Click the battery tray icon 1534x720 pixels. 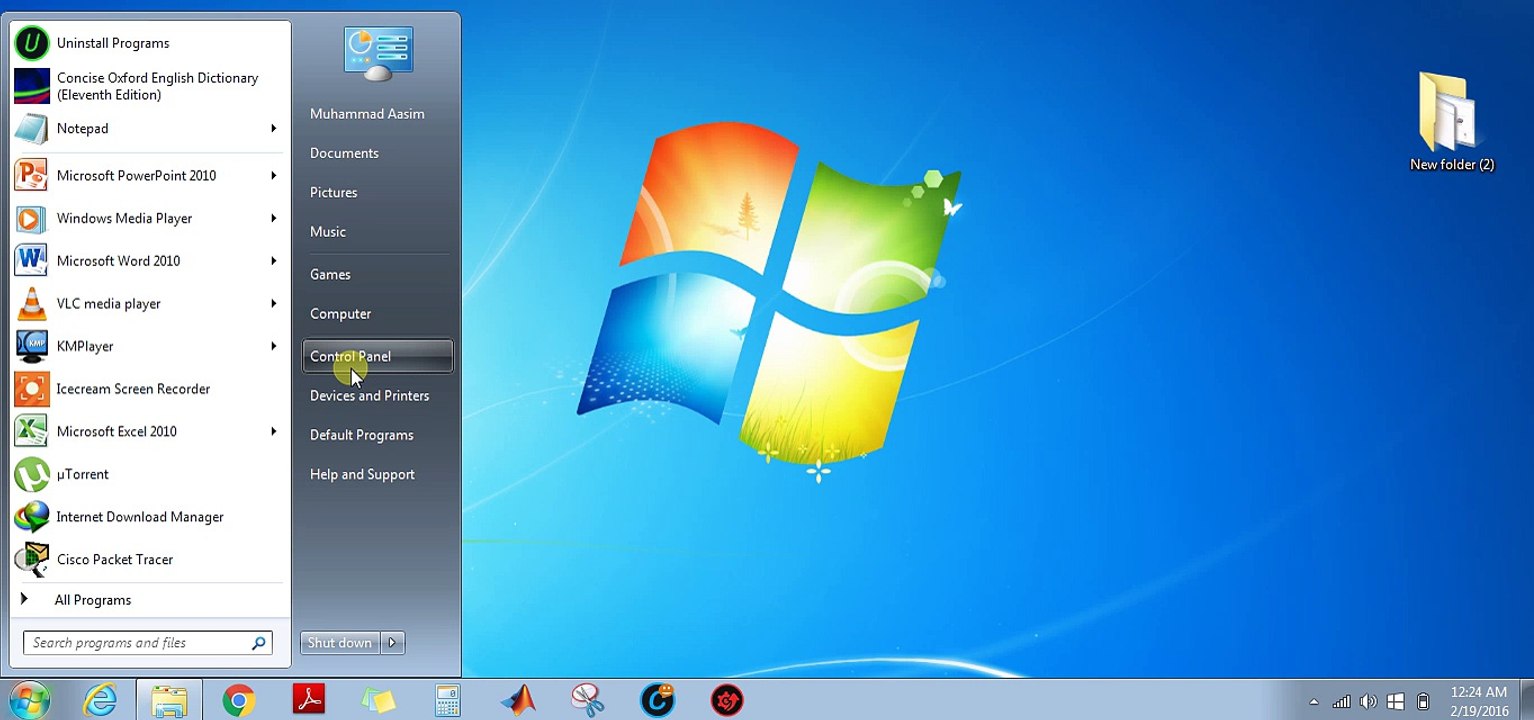[1423, 702]
